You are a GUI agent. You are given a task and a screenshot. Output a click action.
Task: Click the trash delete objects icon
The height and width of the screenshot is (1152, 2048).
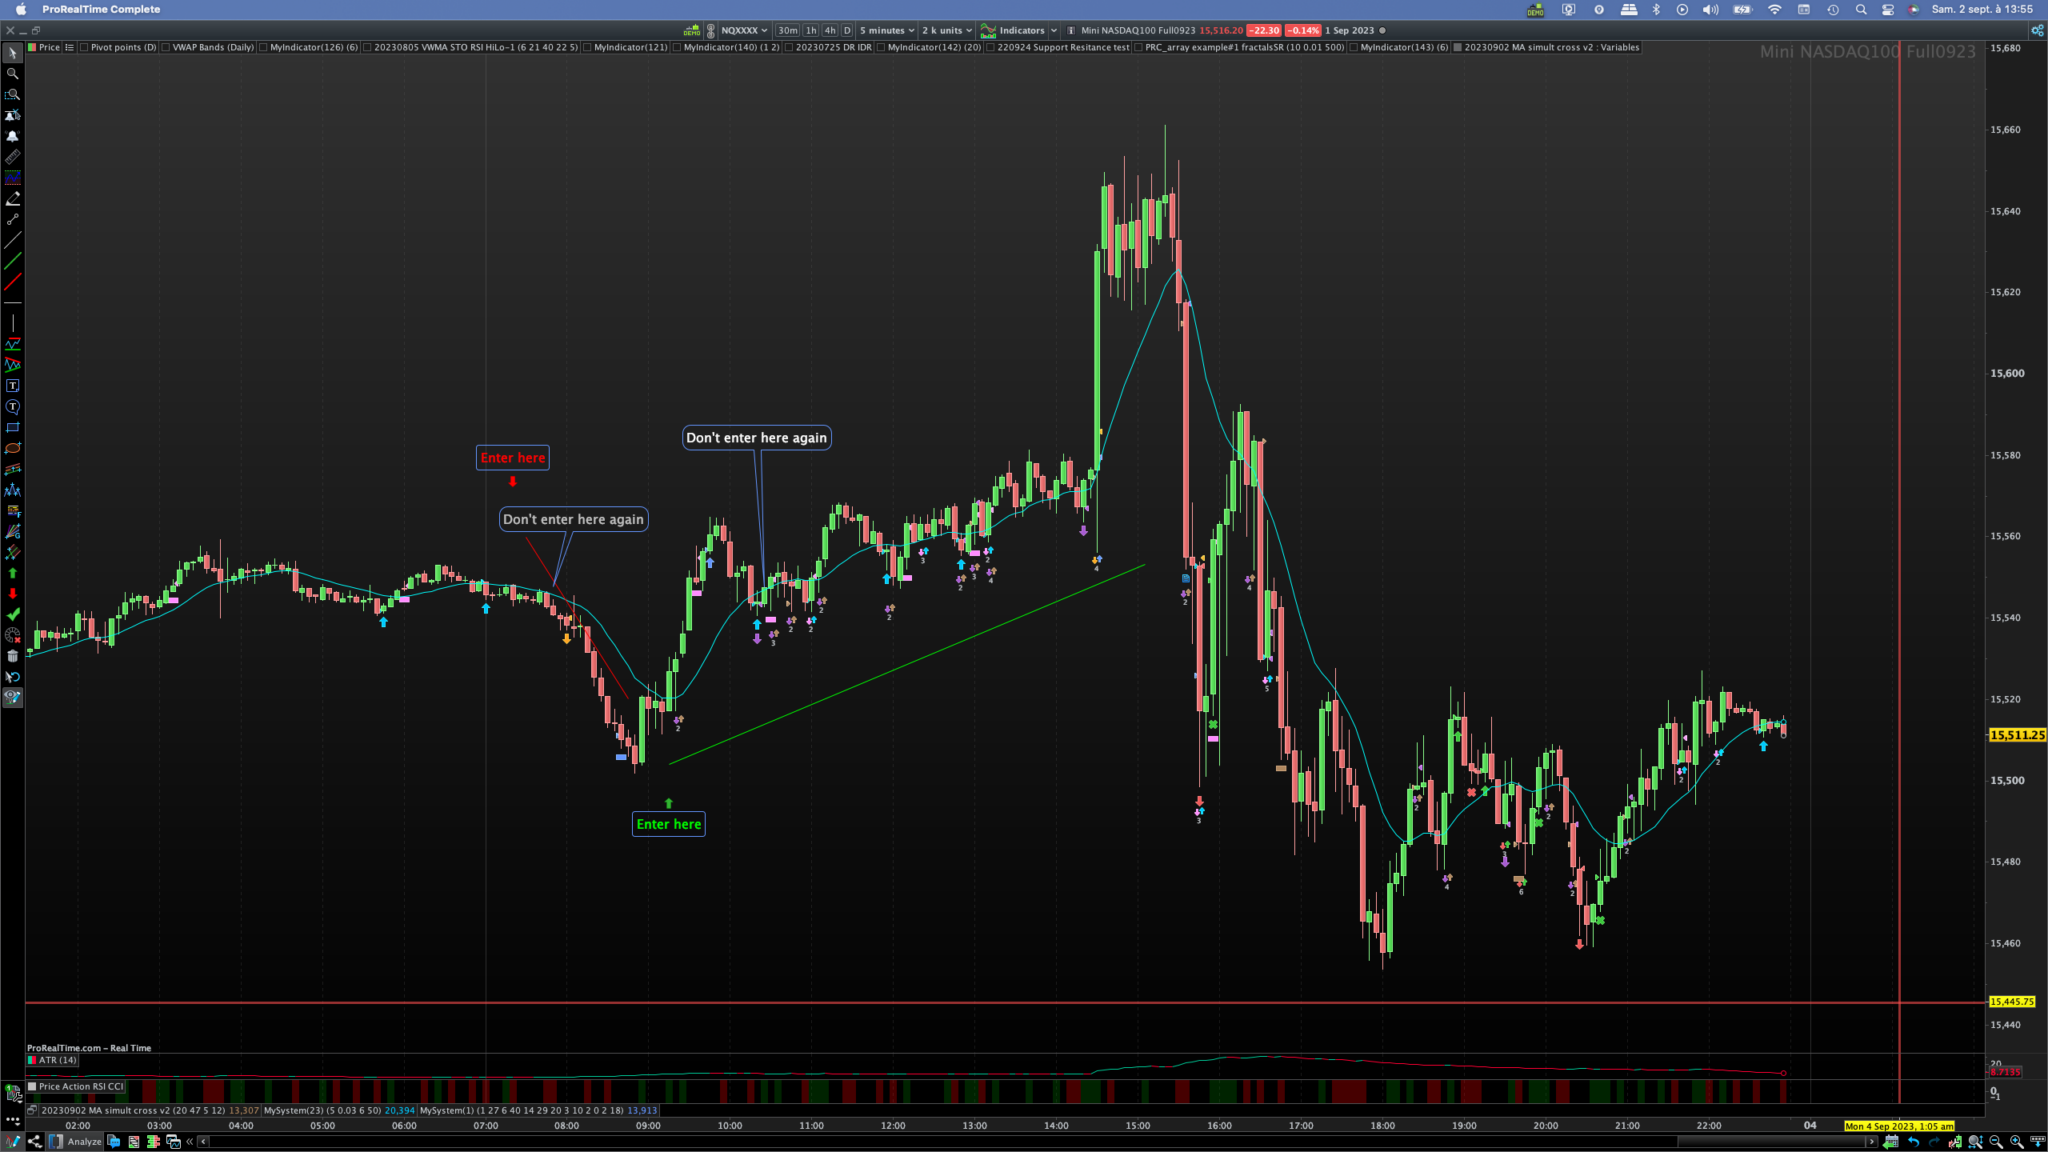pyautogui.click(x=12, y=656)
